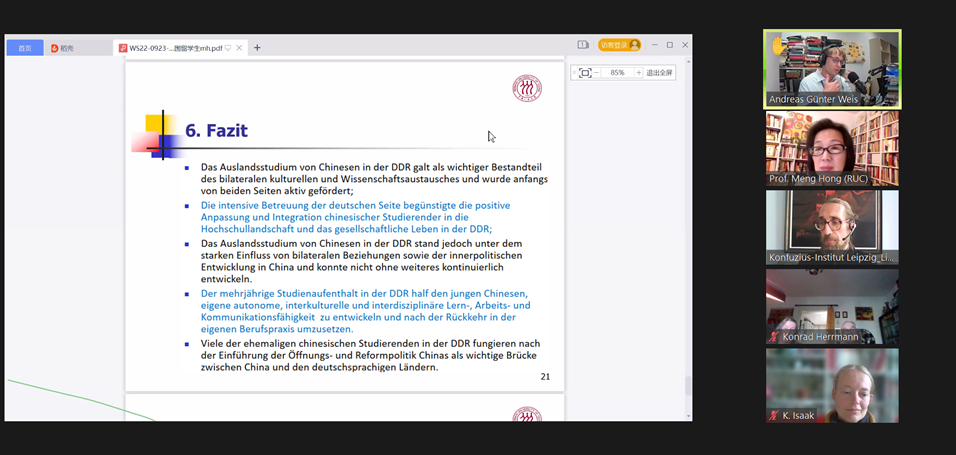The width and height of the screenshot is (956, 455).
Task: Click the 访客登录 guest login button
Action: (x=619, y=45)
